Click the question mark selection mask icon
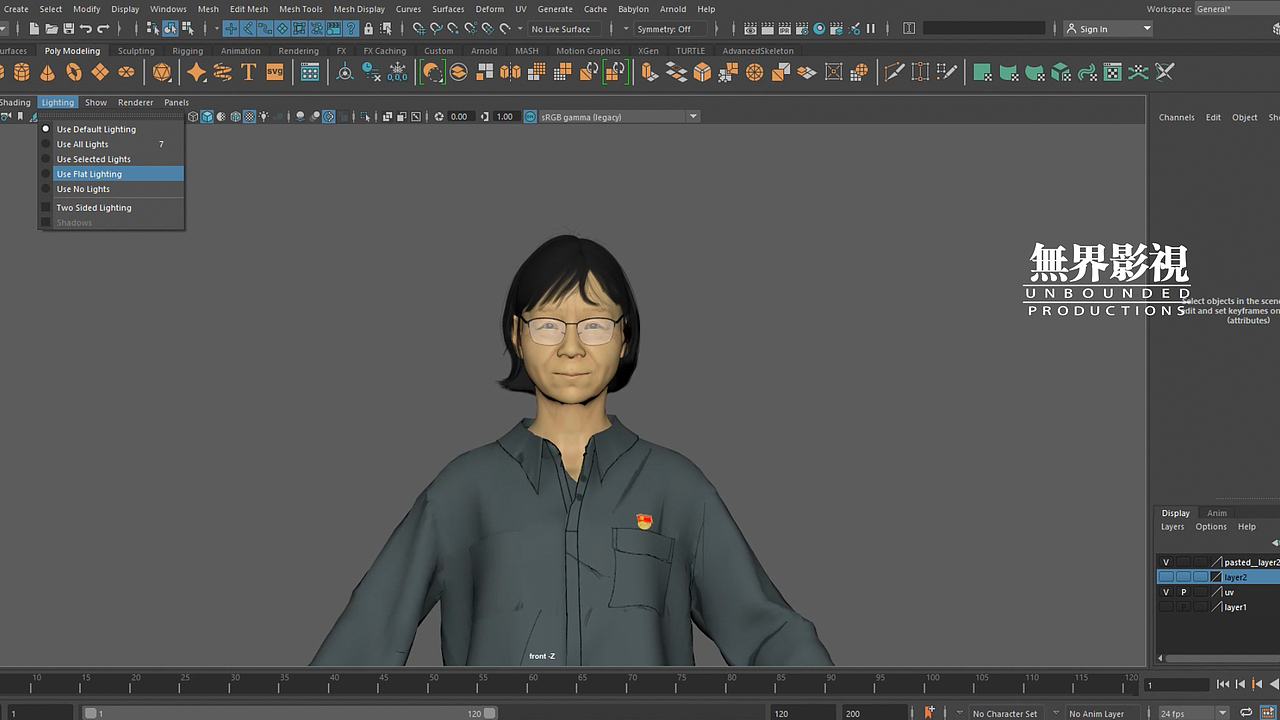1280x720 pixels. point(351,29)
